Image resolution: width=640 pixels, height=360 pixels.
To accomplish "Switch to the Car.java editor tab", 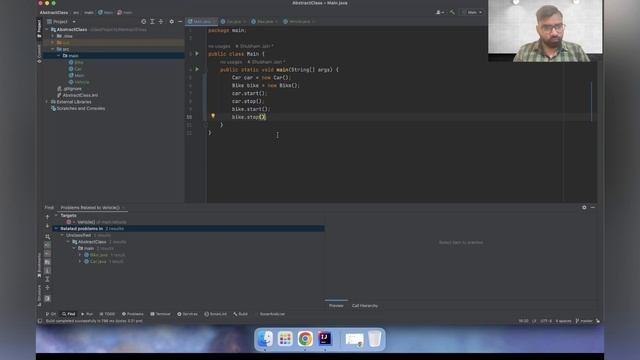I will click(x=233, y=21).
